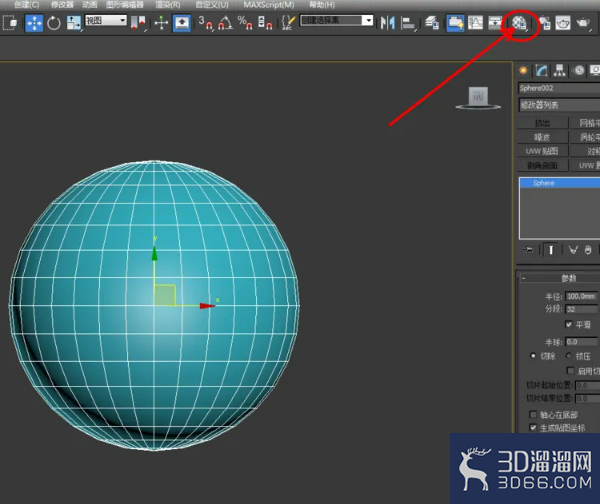Toggle the 生成贴图坐标 checkbox

tap(533, 427)
